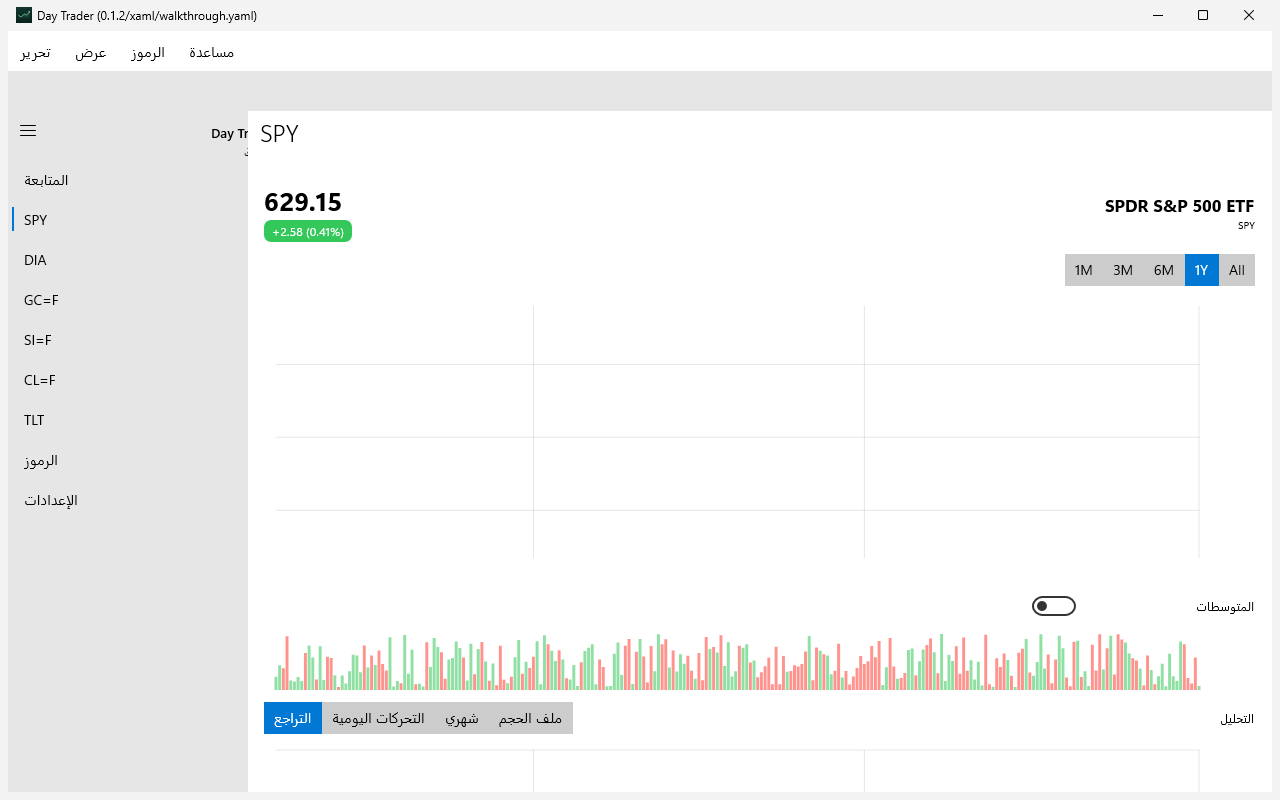Click the Day Trader app icon in title bar
Image resolution: width=1280 pixels, height=800 pixels.
[x=24, y=16]
